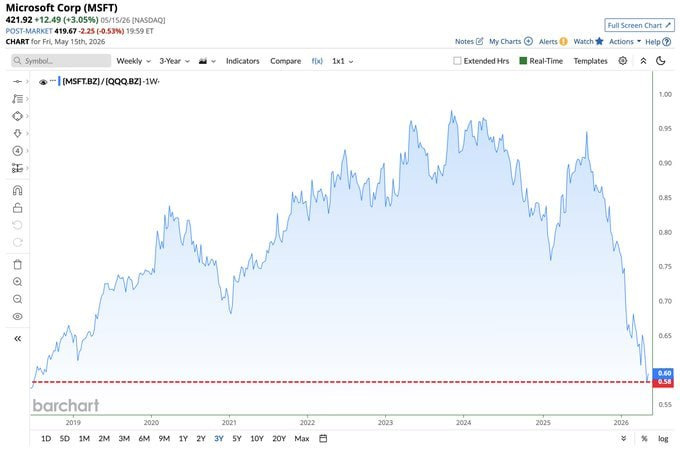680x451 pixels.
Task: Zoom in with the magnifier plus icon
Action: pyautogui.click(x=17, y=282)
